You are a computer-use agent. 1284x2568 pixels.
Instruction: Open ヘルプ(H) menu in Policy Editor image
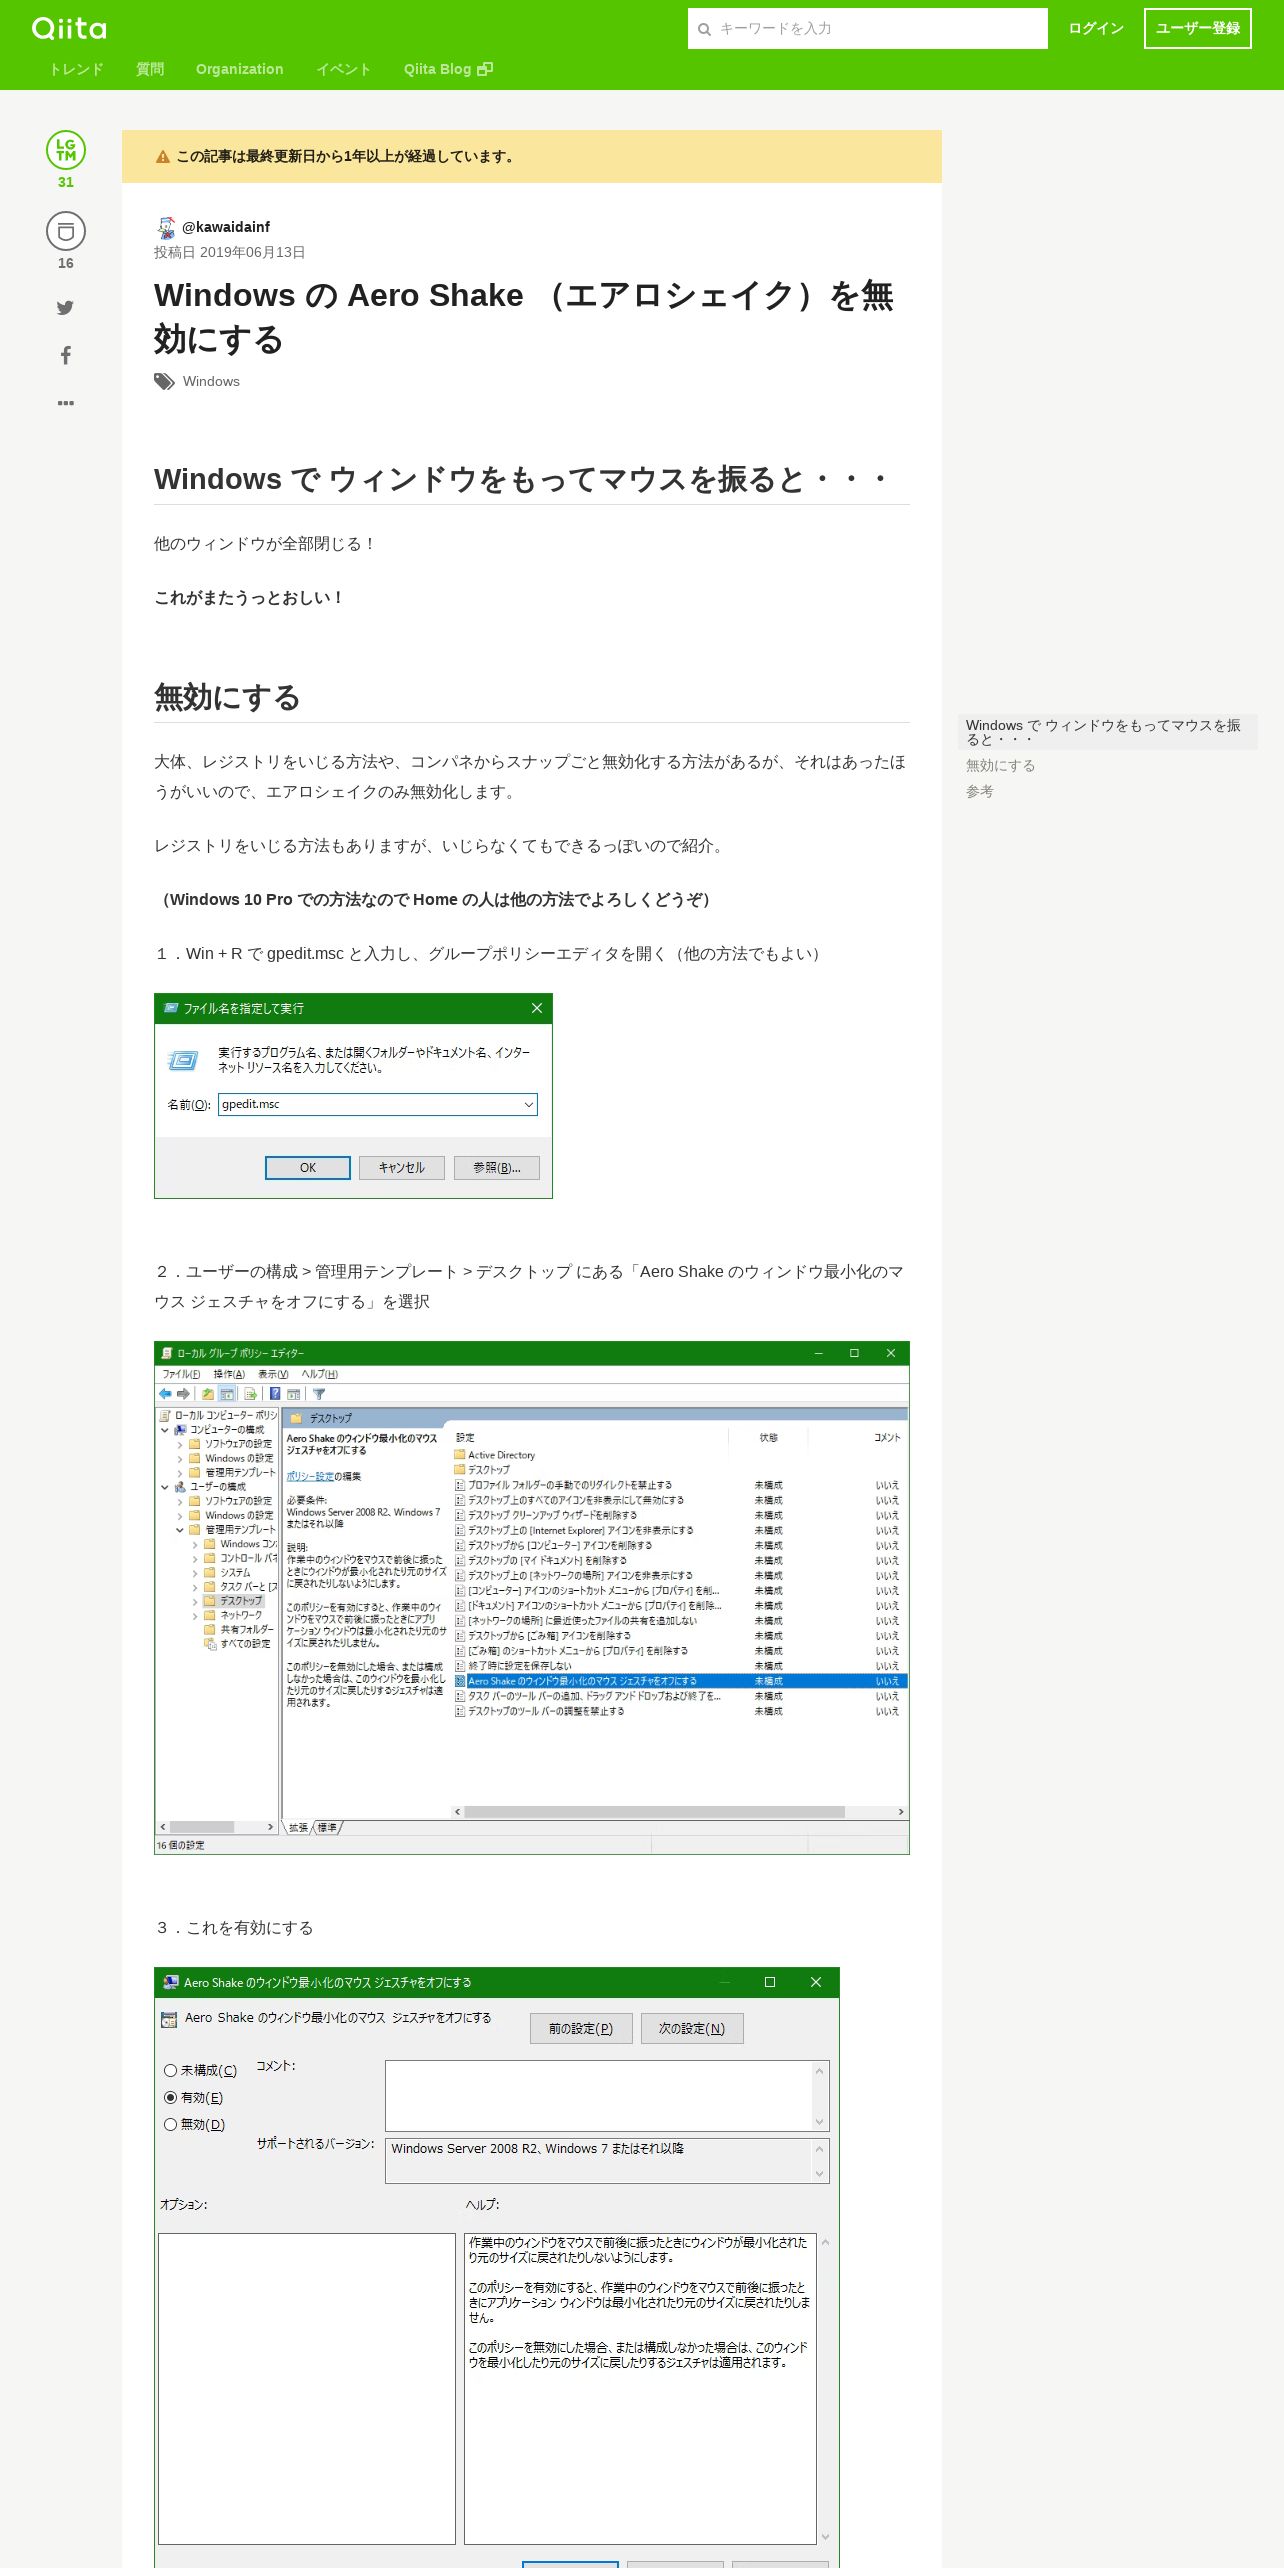click(x=320, y=1374)
